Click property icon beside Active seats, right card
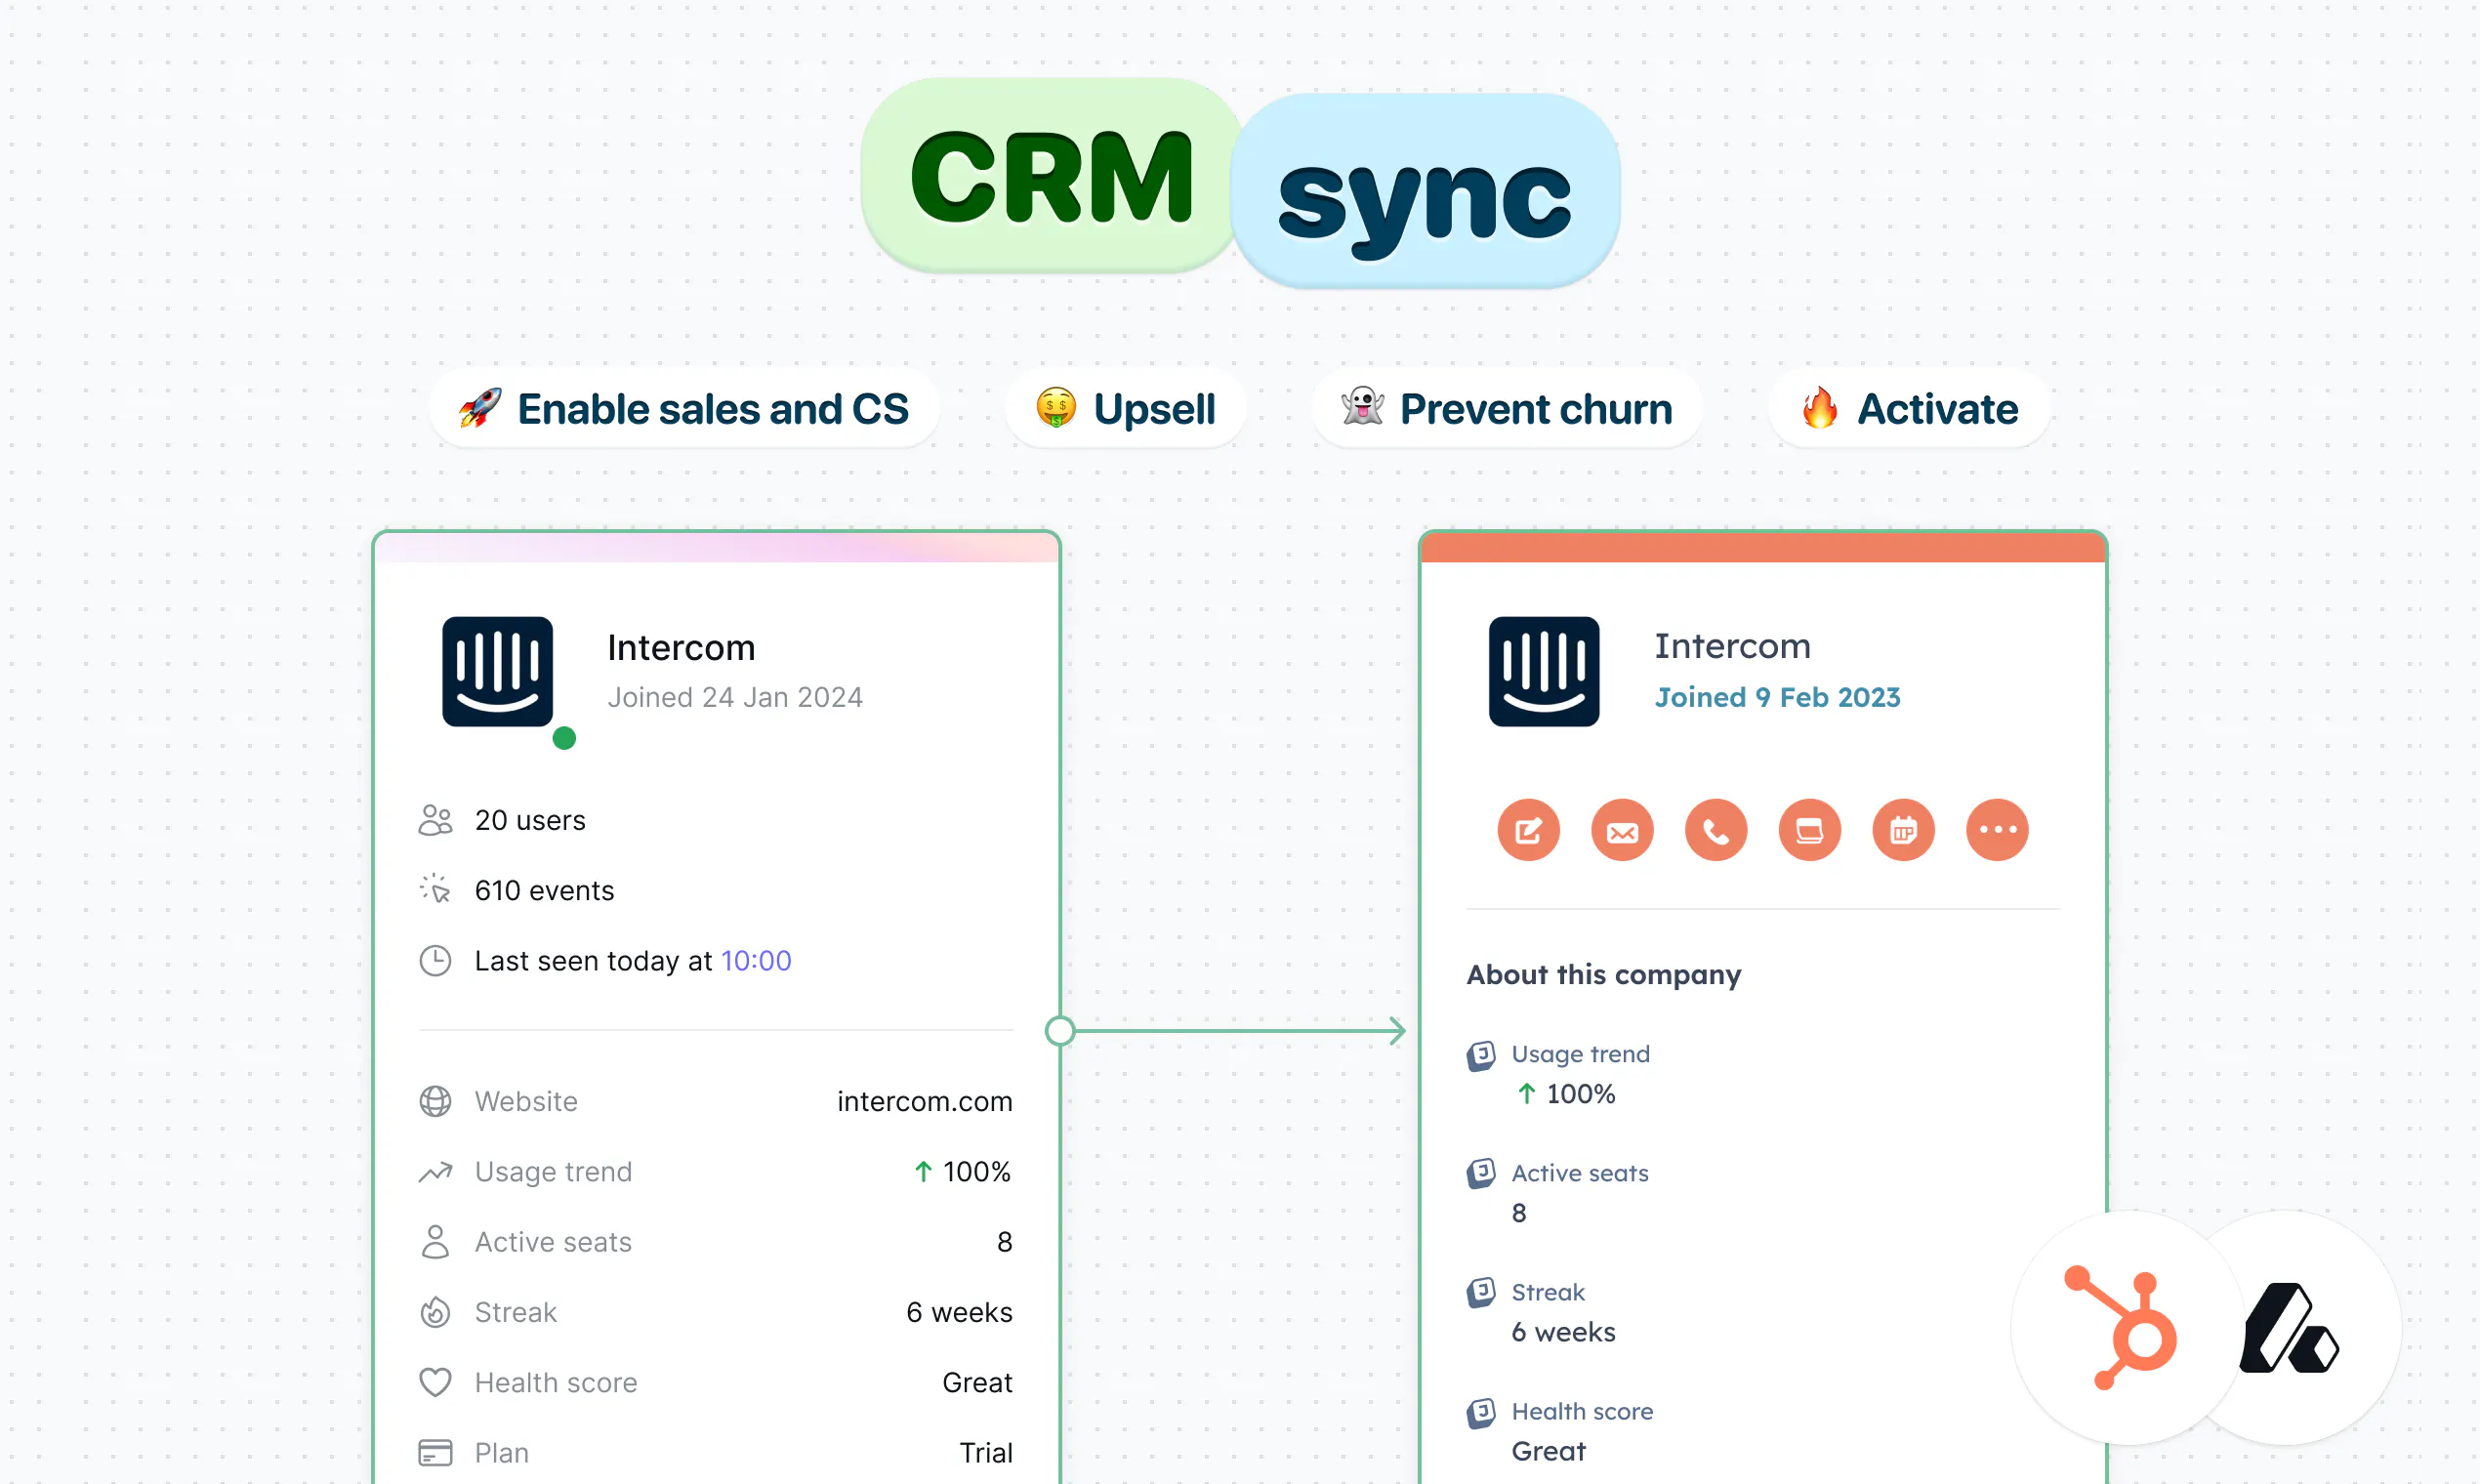The height and width of the screenshot is (1484, 2480). [1481, 1173]
